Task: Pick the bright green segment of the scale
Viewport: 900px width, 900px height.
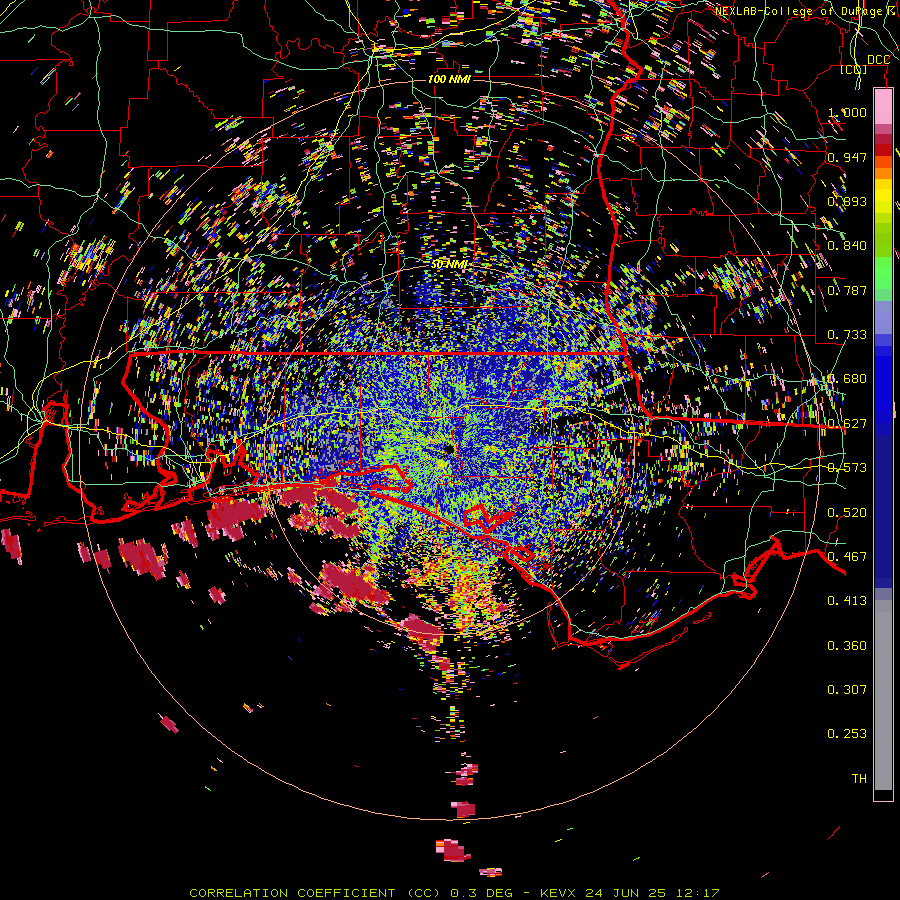Action: (x=883, y=273)
